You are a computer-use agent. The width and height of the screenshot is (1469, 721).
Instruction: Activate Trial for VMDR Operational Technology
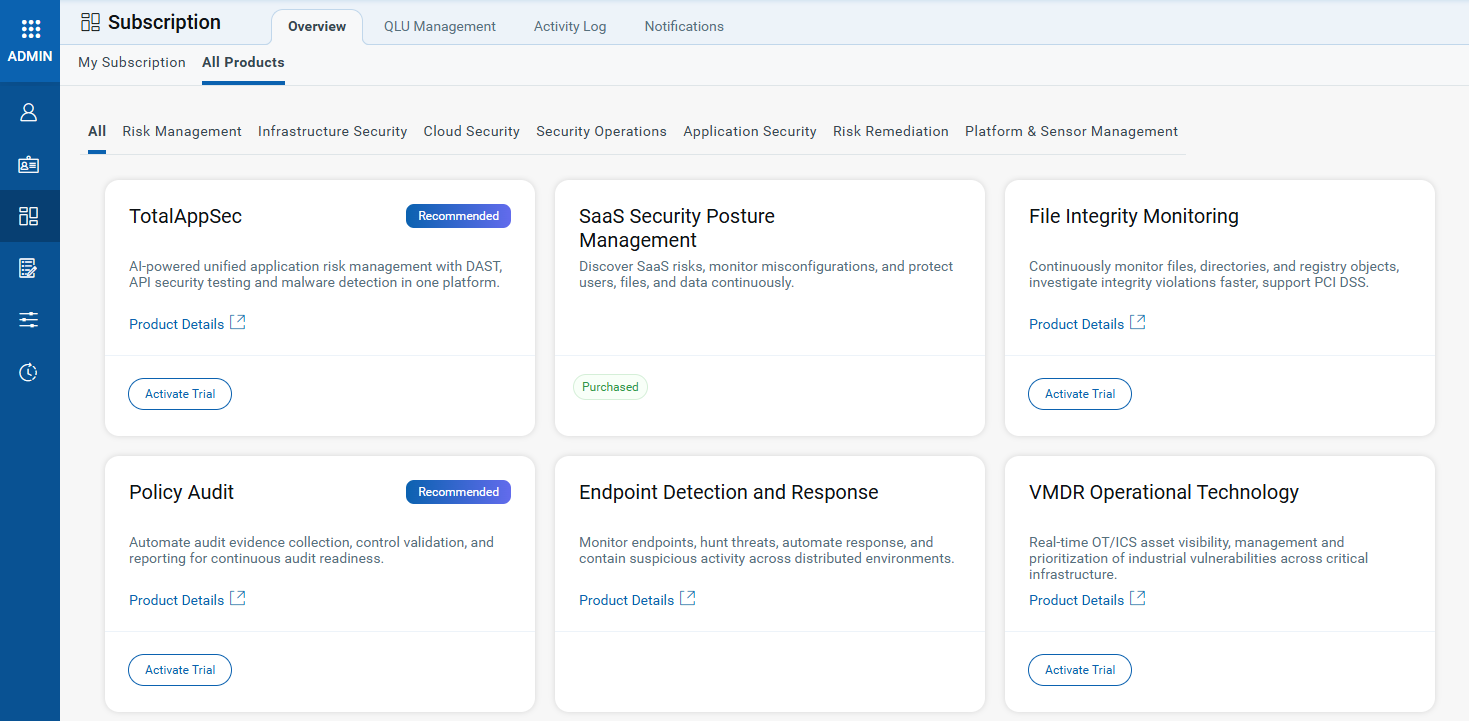tap(1080, 670)
